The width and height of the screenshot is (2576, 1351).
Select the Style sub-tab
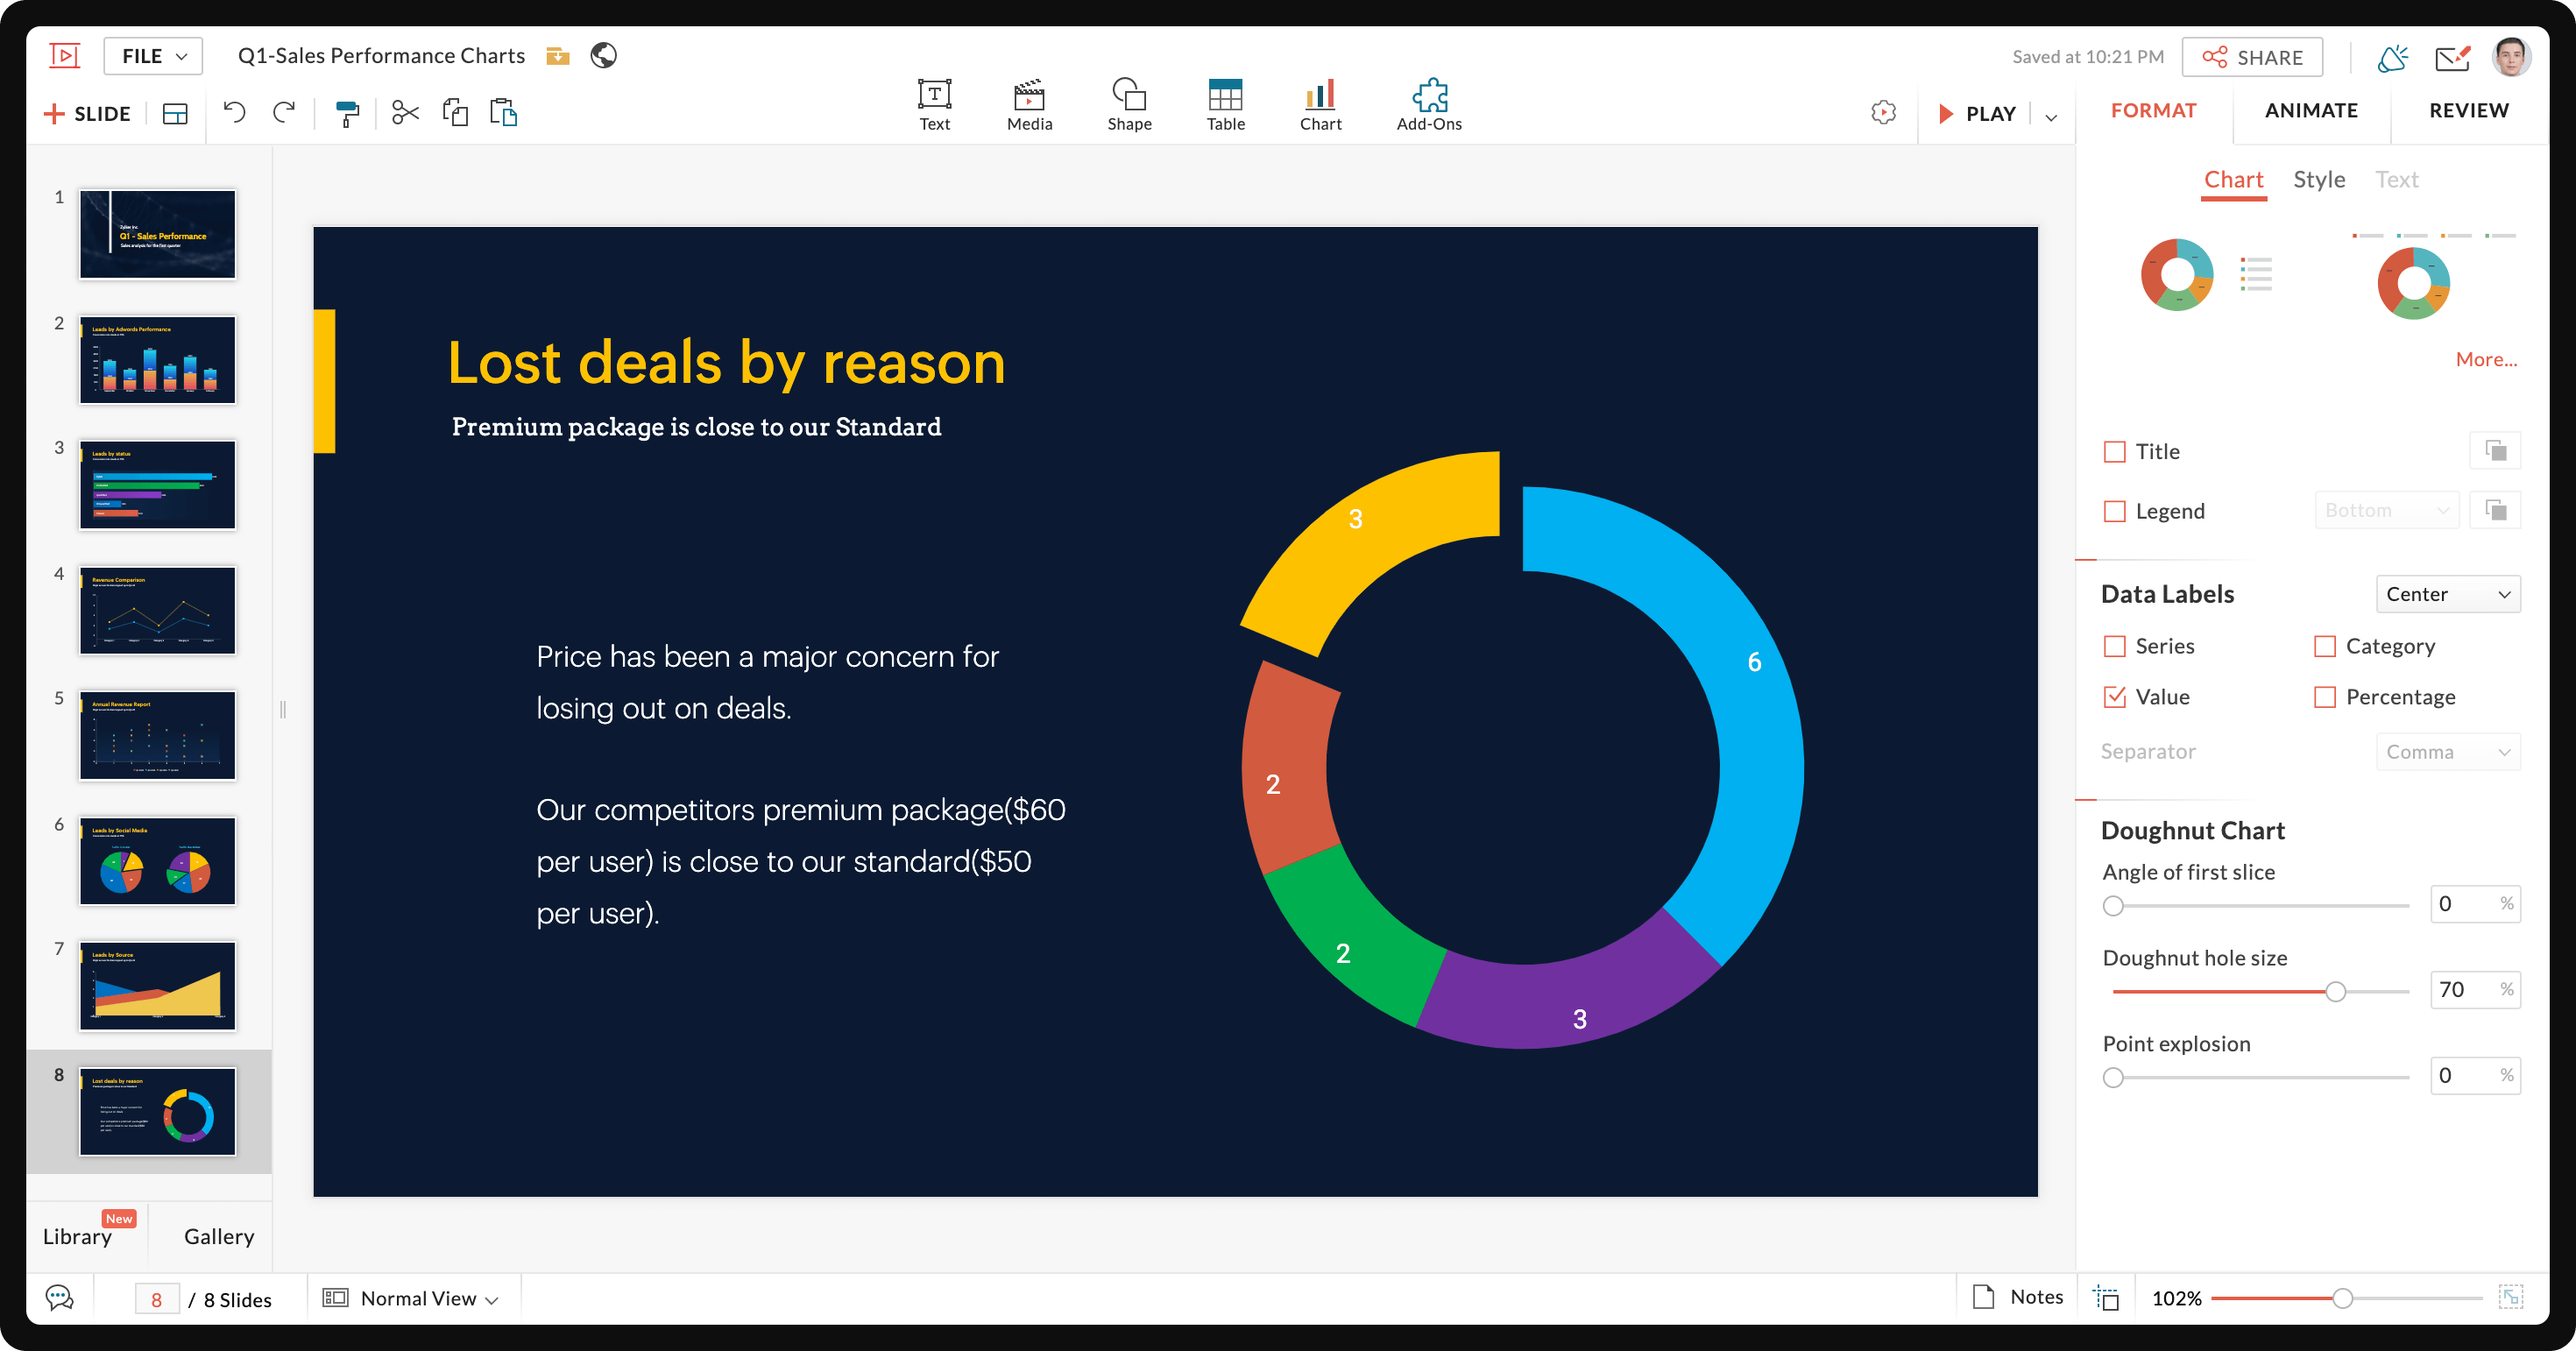coord(2318,180)
